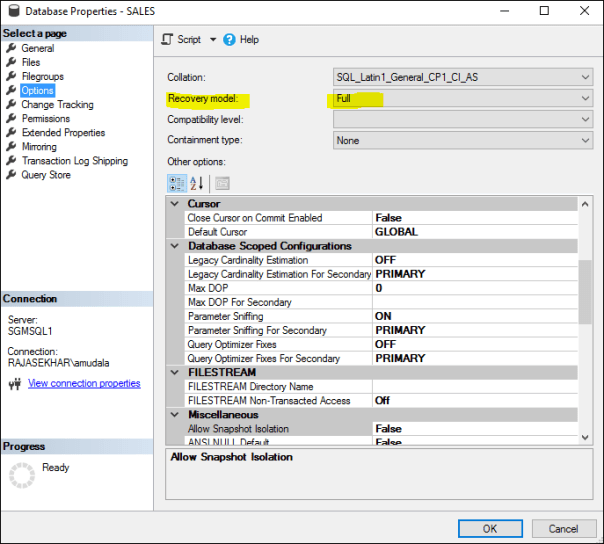
Task: Click View connection properties link
Action: (x=84, y=383)
